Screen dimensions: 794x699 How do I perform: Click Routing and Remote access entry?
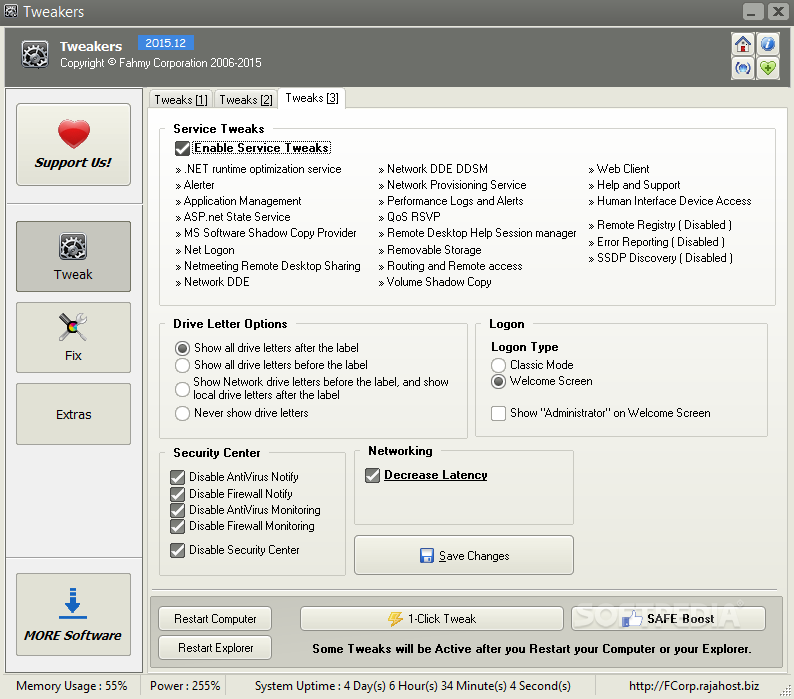point(451,266)
